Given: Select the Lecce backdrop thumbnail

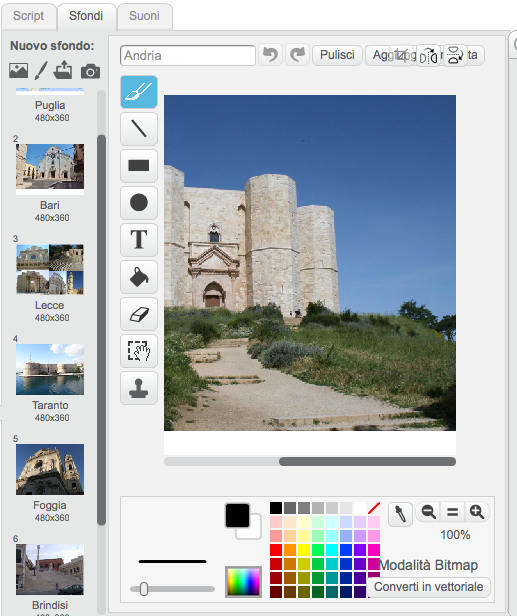Looking at the screenshot, I should click(x=50, y=269).
